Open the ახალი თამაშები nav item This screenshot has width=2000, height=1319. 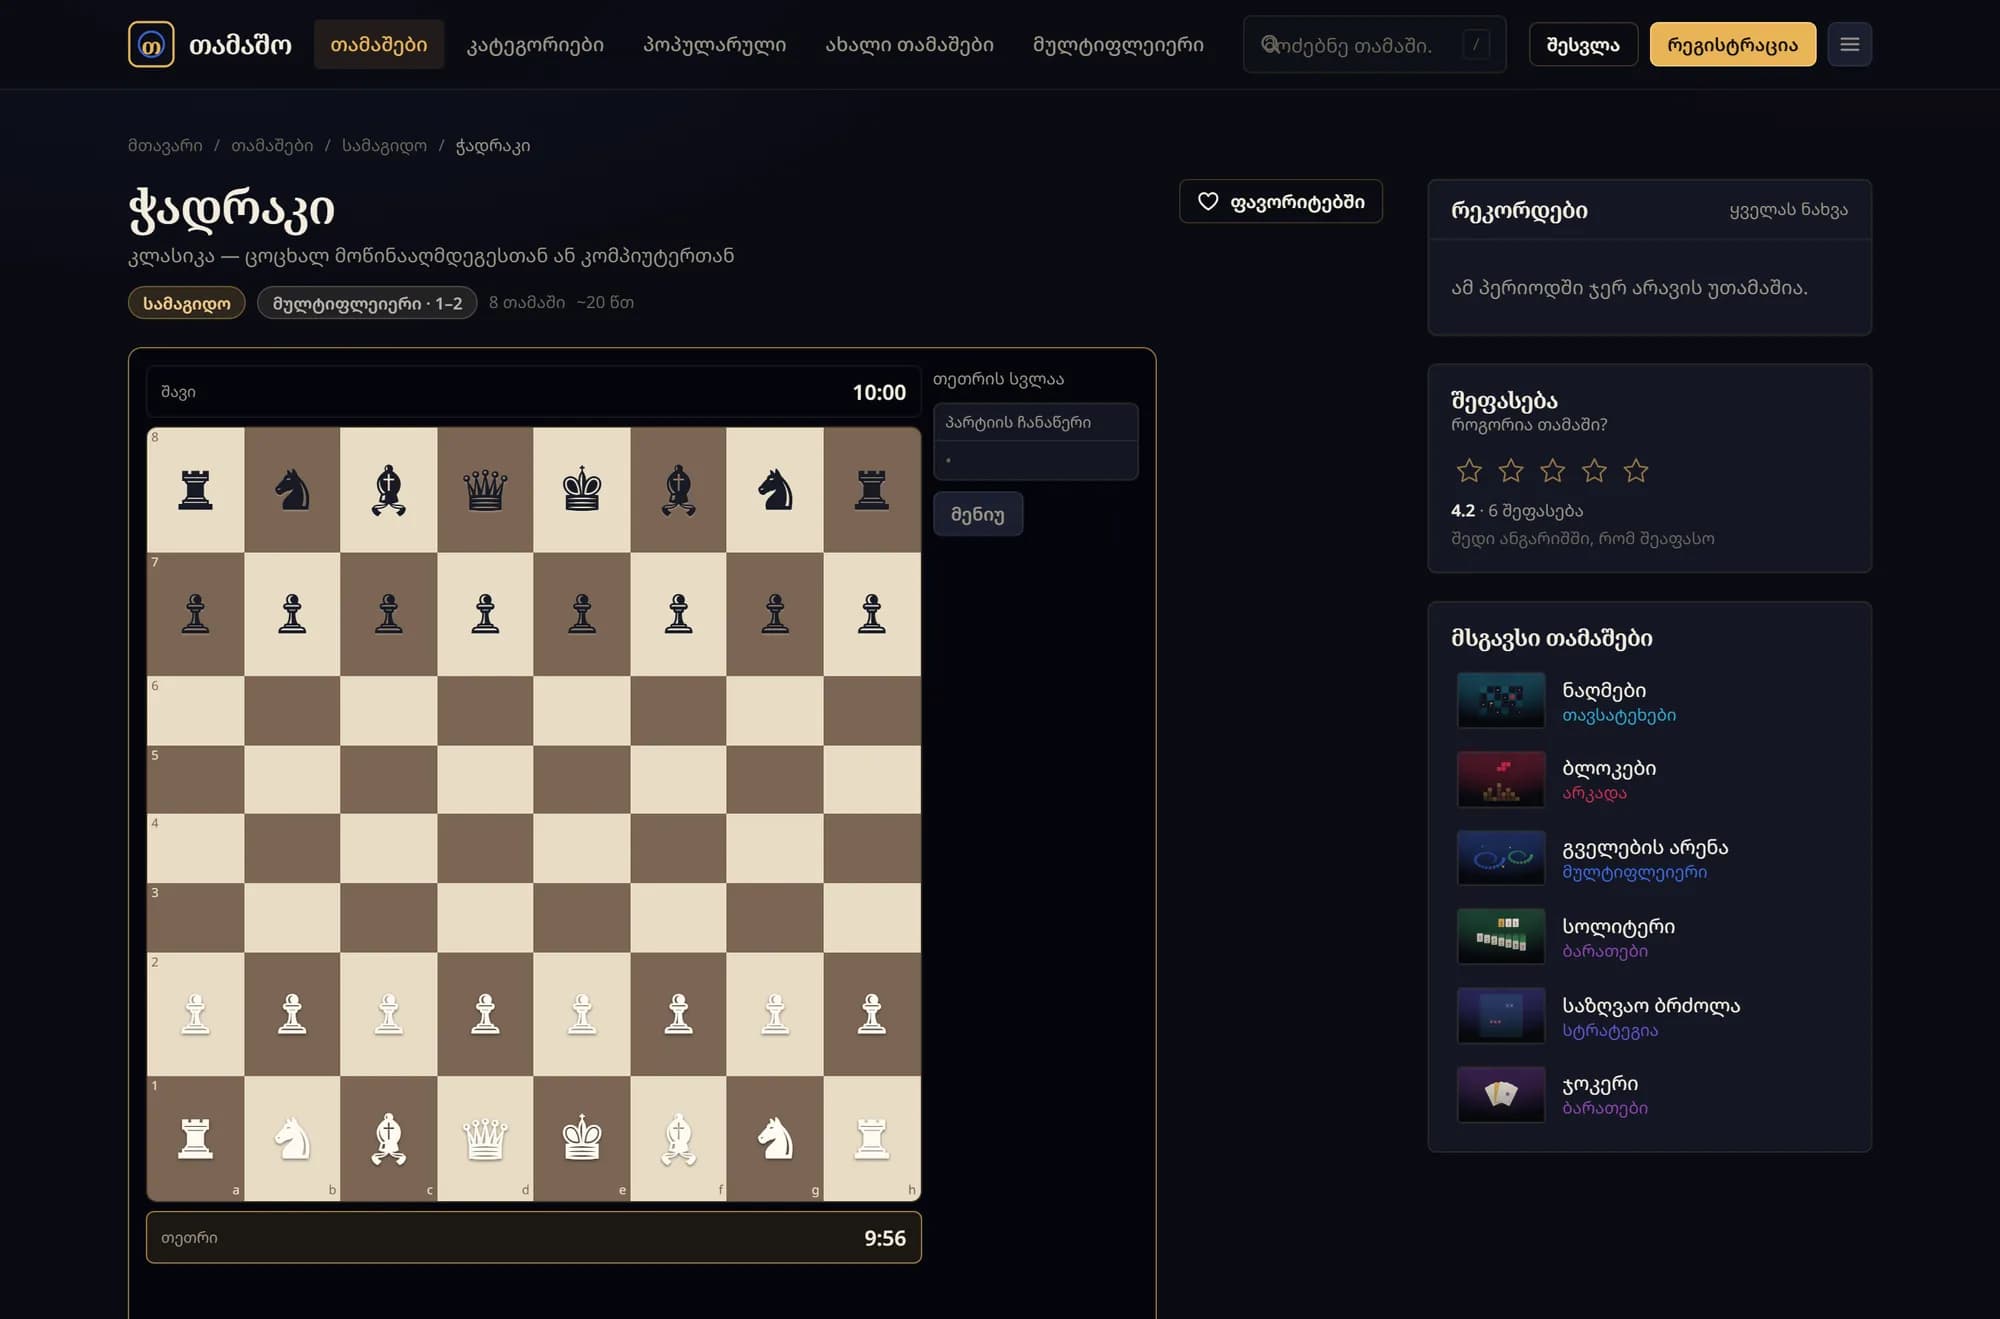[909, 45]
